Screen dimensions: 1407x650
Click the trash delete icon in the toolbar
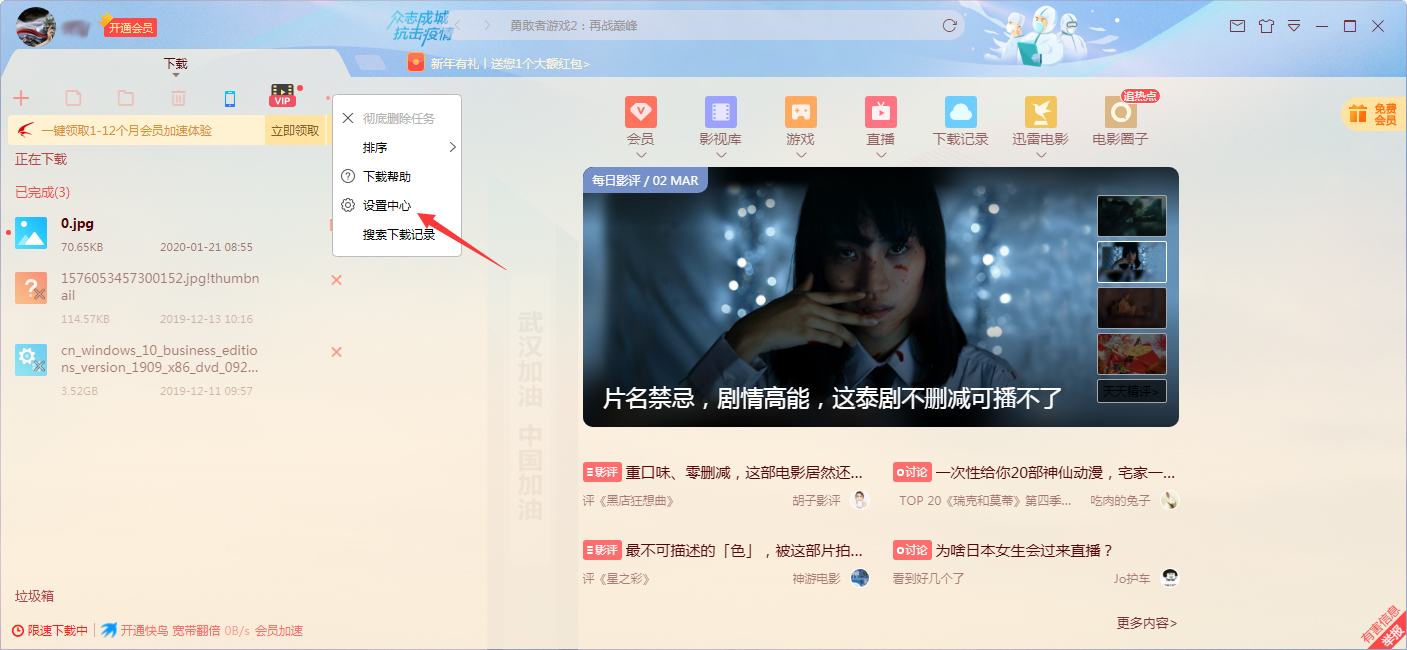click(178, 98)
